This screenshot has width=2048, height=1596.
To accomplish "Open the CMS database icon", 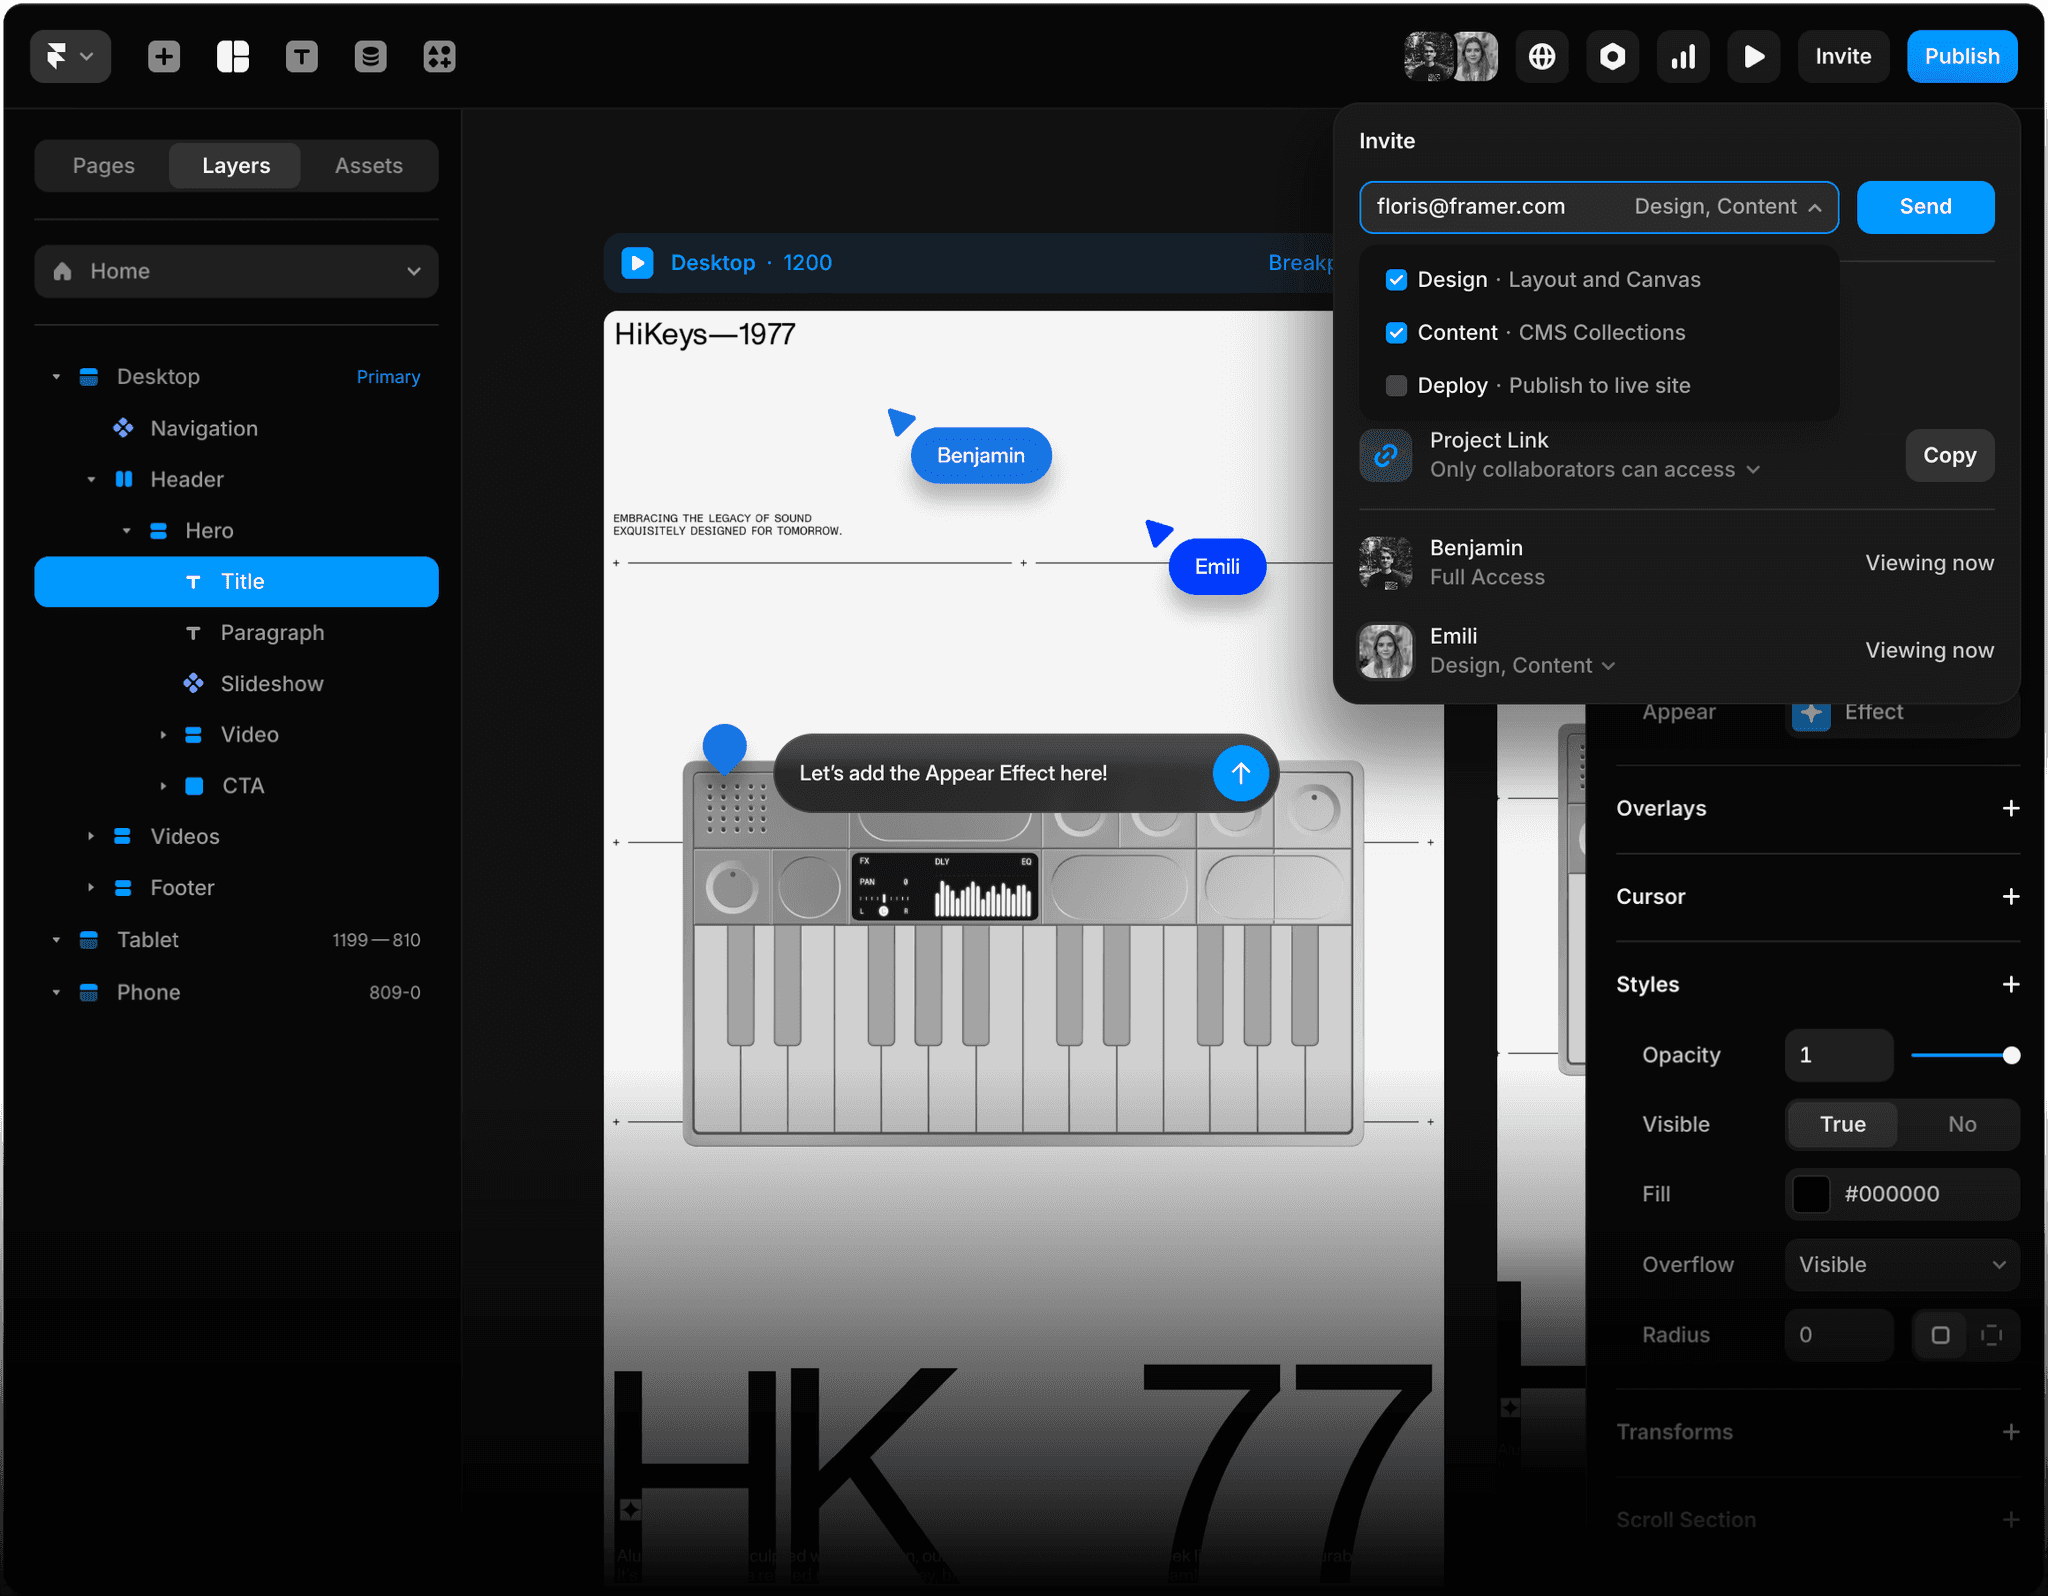I will [x=370, y=57].
